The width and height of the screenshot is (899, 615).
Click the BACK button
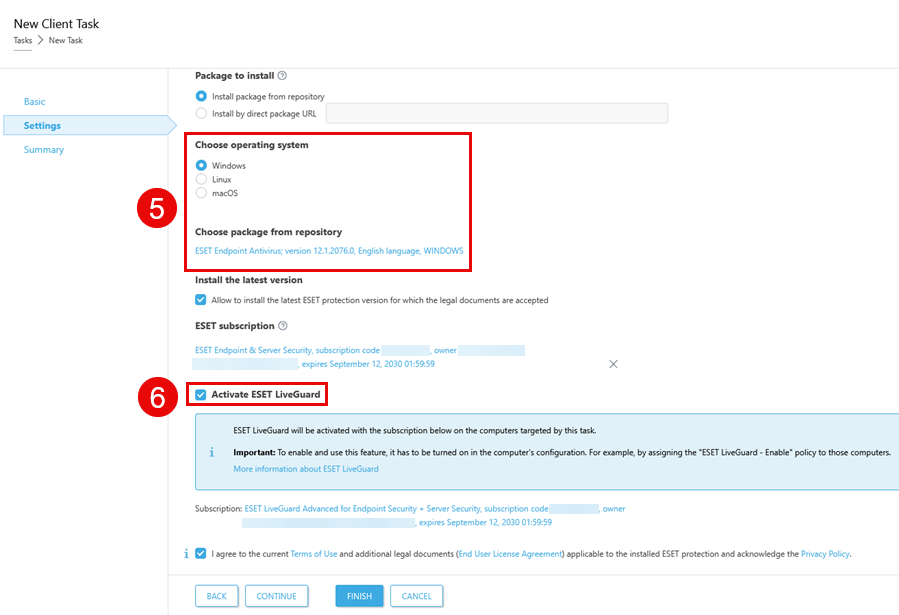(217, 596)
